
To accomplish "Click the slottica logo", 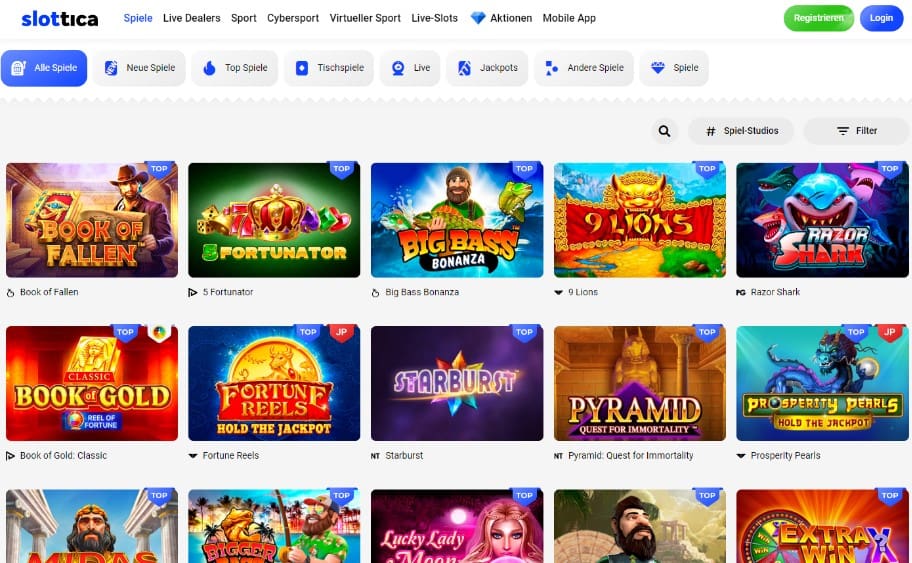I will pos(60,19).
